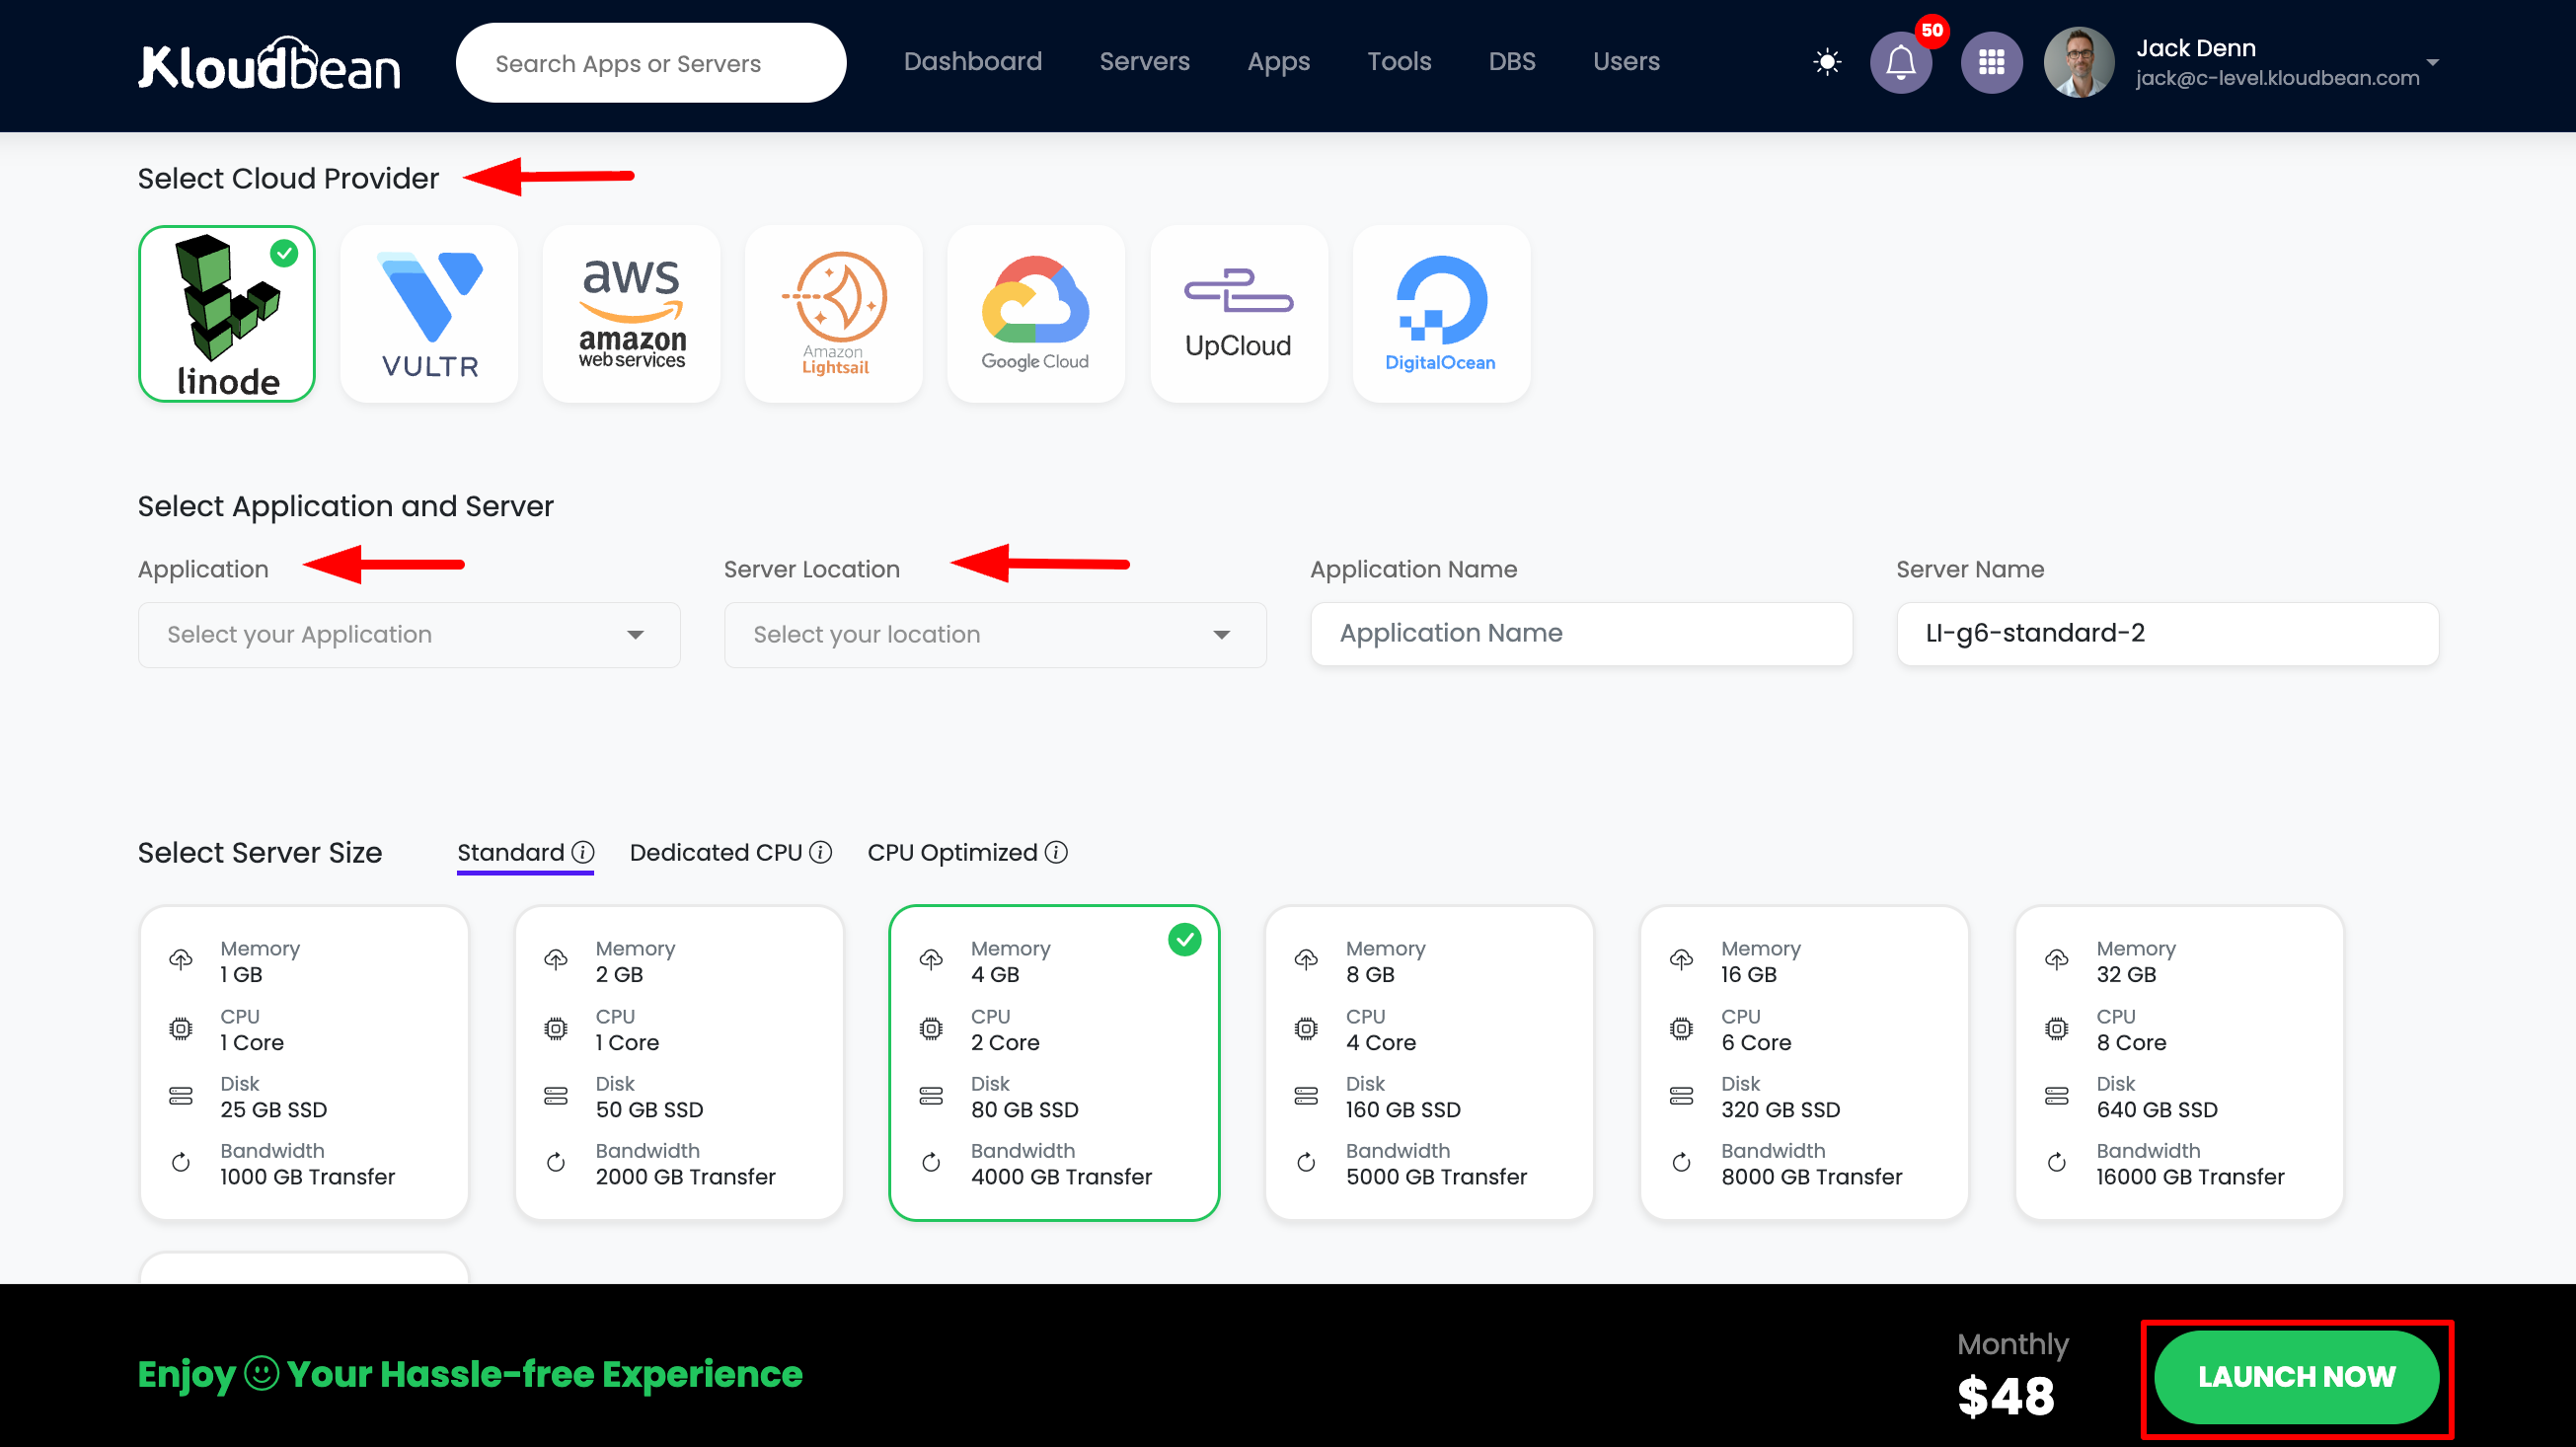Click memory icon on 2 GB card
2576x1447 pixels.
click(555, 960)
